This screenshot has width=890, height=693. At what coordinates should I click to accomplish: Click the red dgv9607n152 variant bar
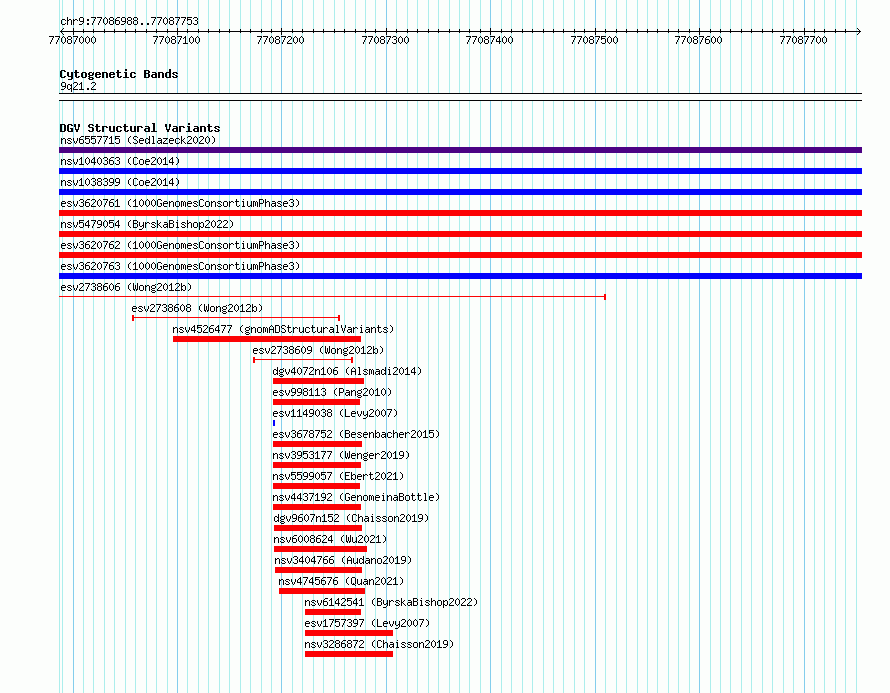(x=318, y=528)
